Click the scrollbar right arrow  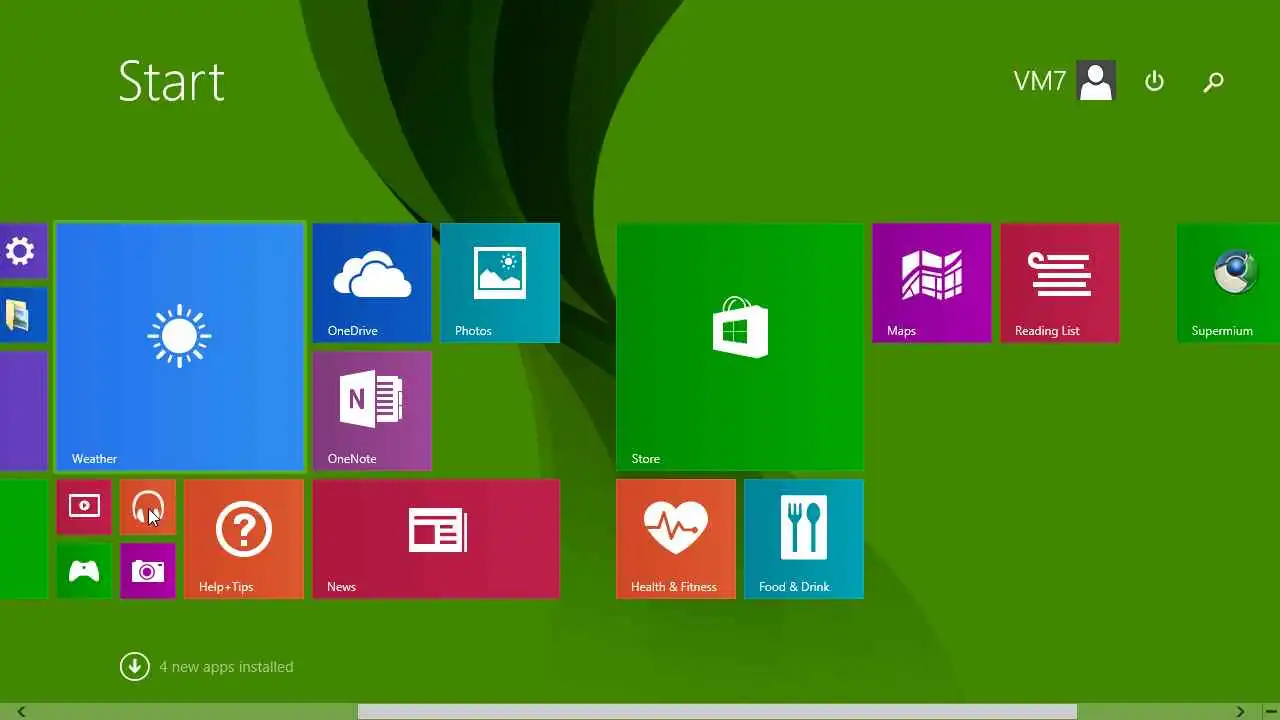point(1241,712)
